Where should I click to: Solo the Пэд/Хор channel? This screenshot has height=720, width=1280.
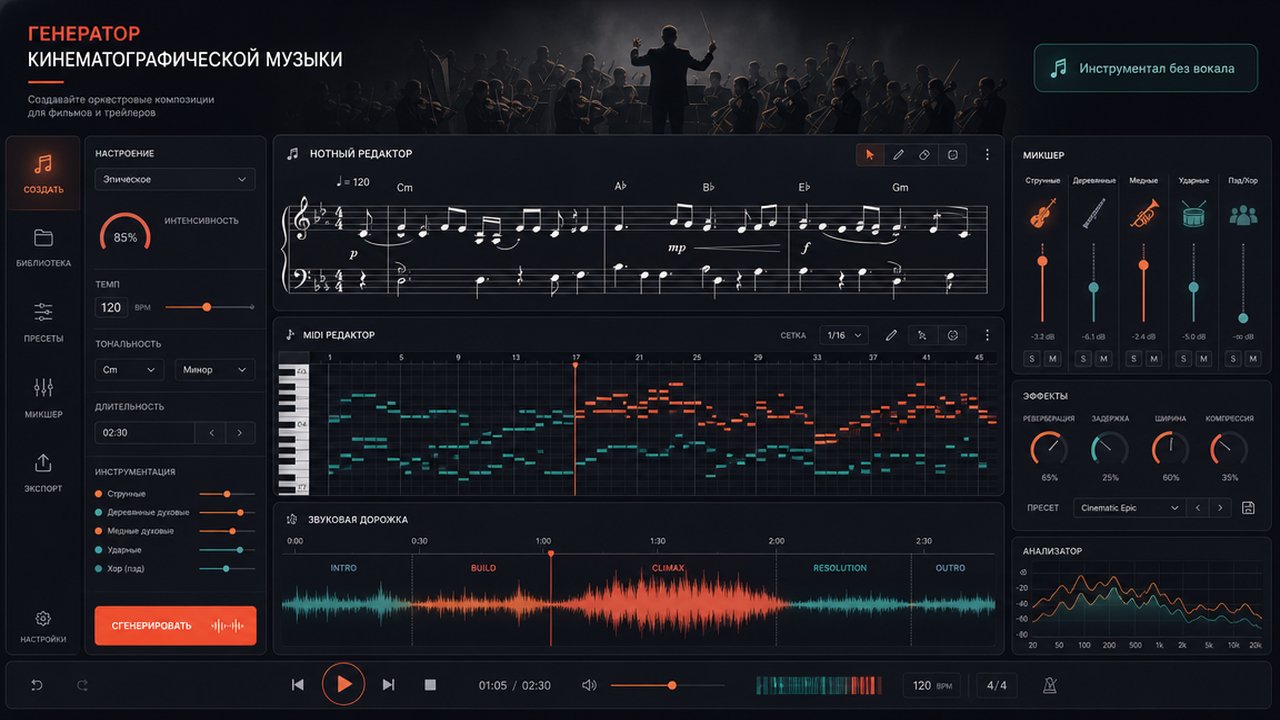(x=1232, y=358)
